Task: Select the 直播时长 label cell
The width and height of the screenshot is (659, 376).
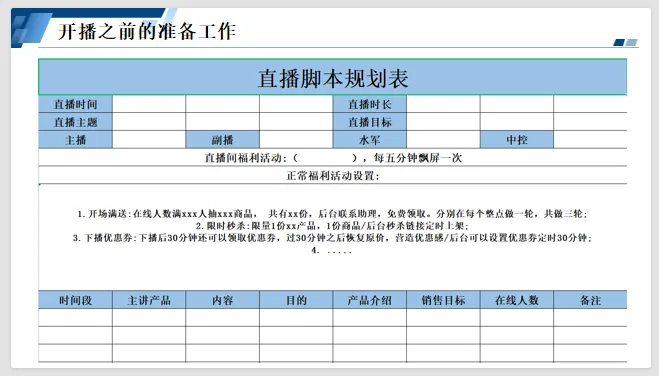Action: pyautogui.click(x=369, y=104)
